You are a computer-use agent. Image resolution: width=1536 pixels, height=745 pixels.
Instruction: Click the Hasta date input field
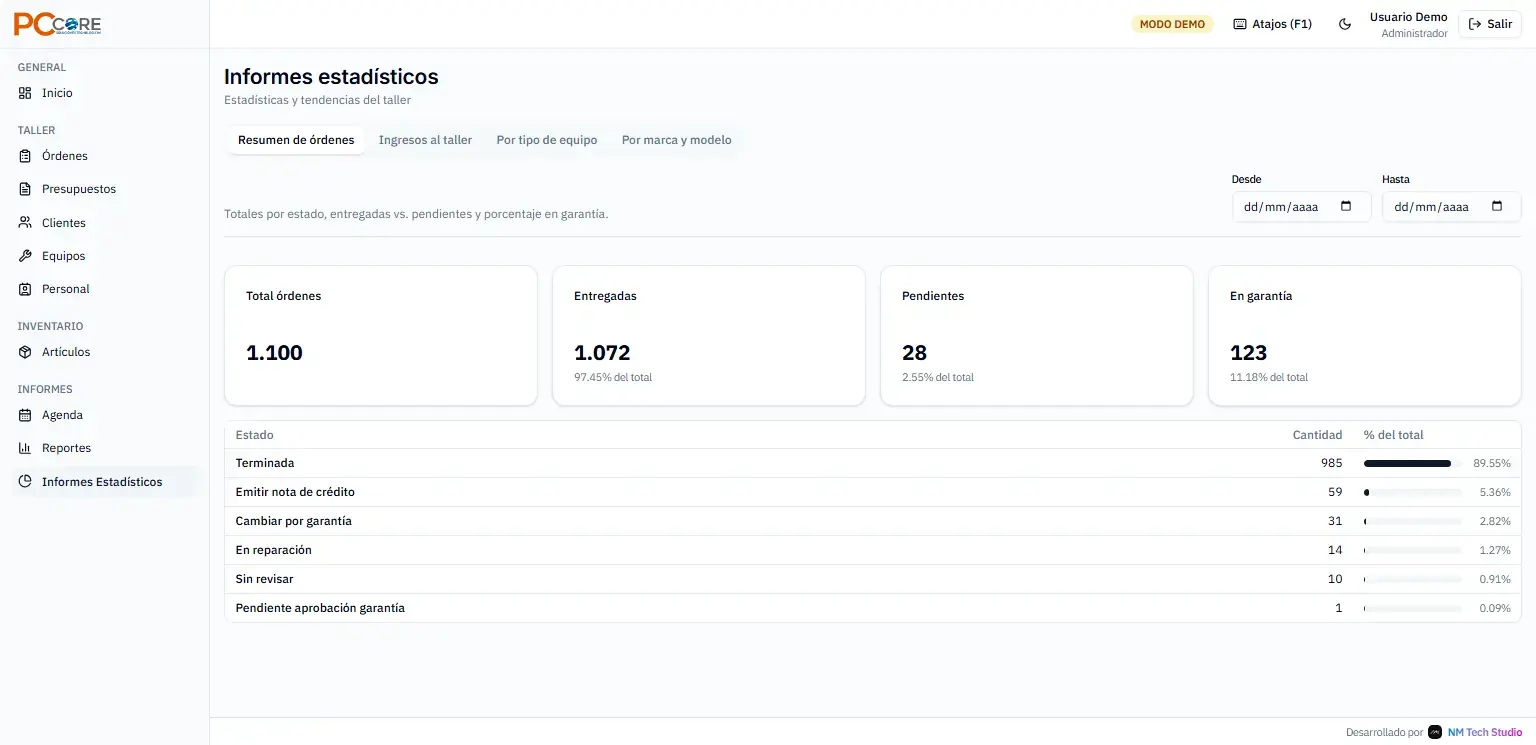1452,207
